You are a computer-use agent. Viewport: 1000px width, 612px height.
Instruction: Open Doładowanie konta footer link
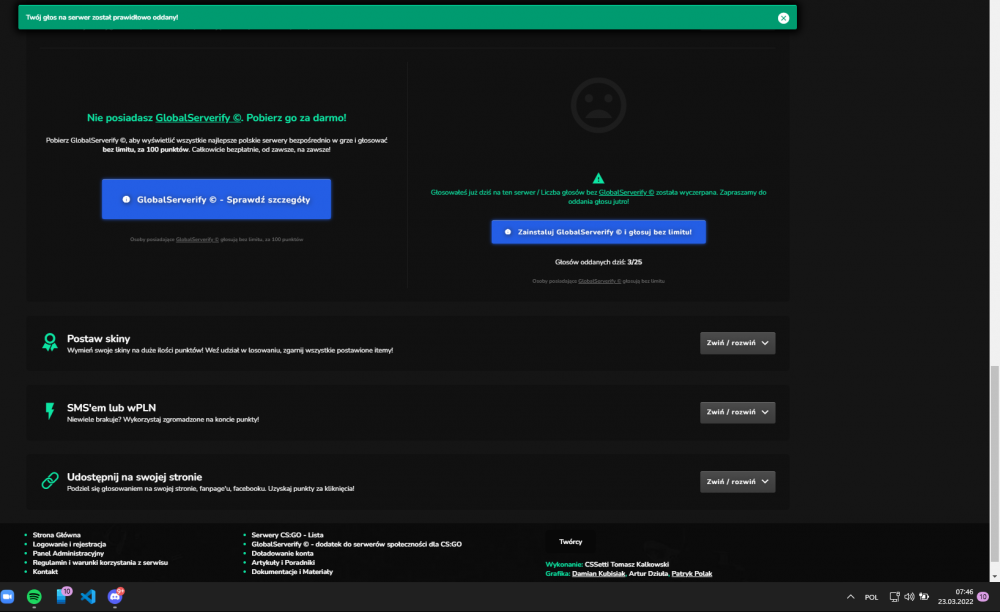tap(283, 553)
